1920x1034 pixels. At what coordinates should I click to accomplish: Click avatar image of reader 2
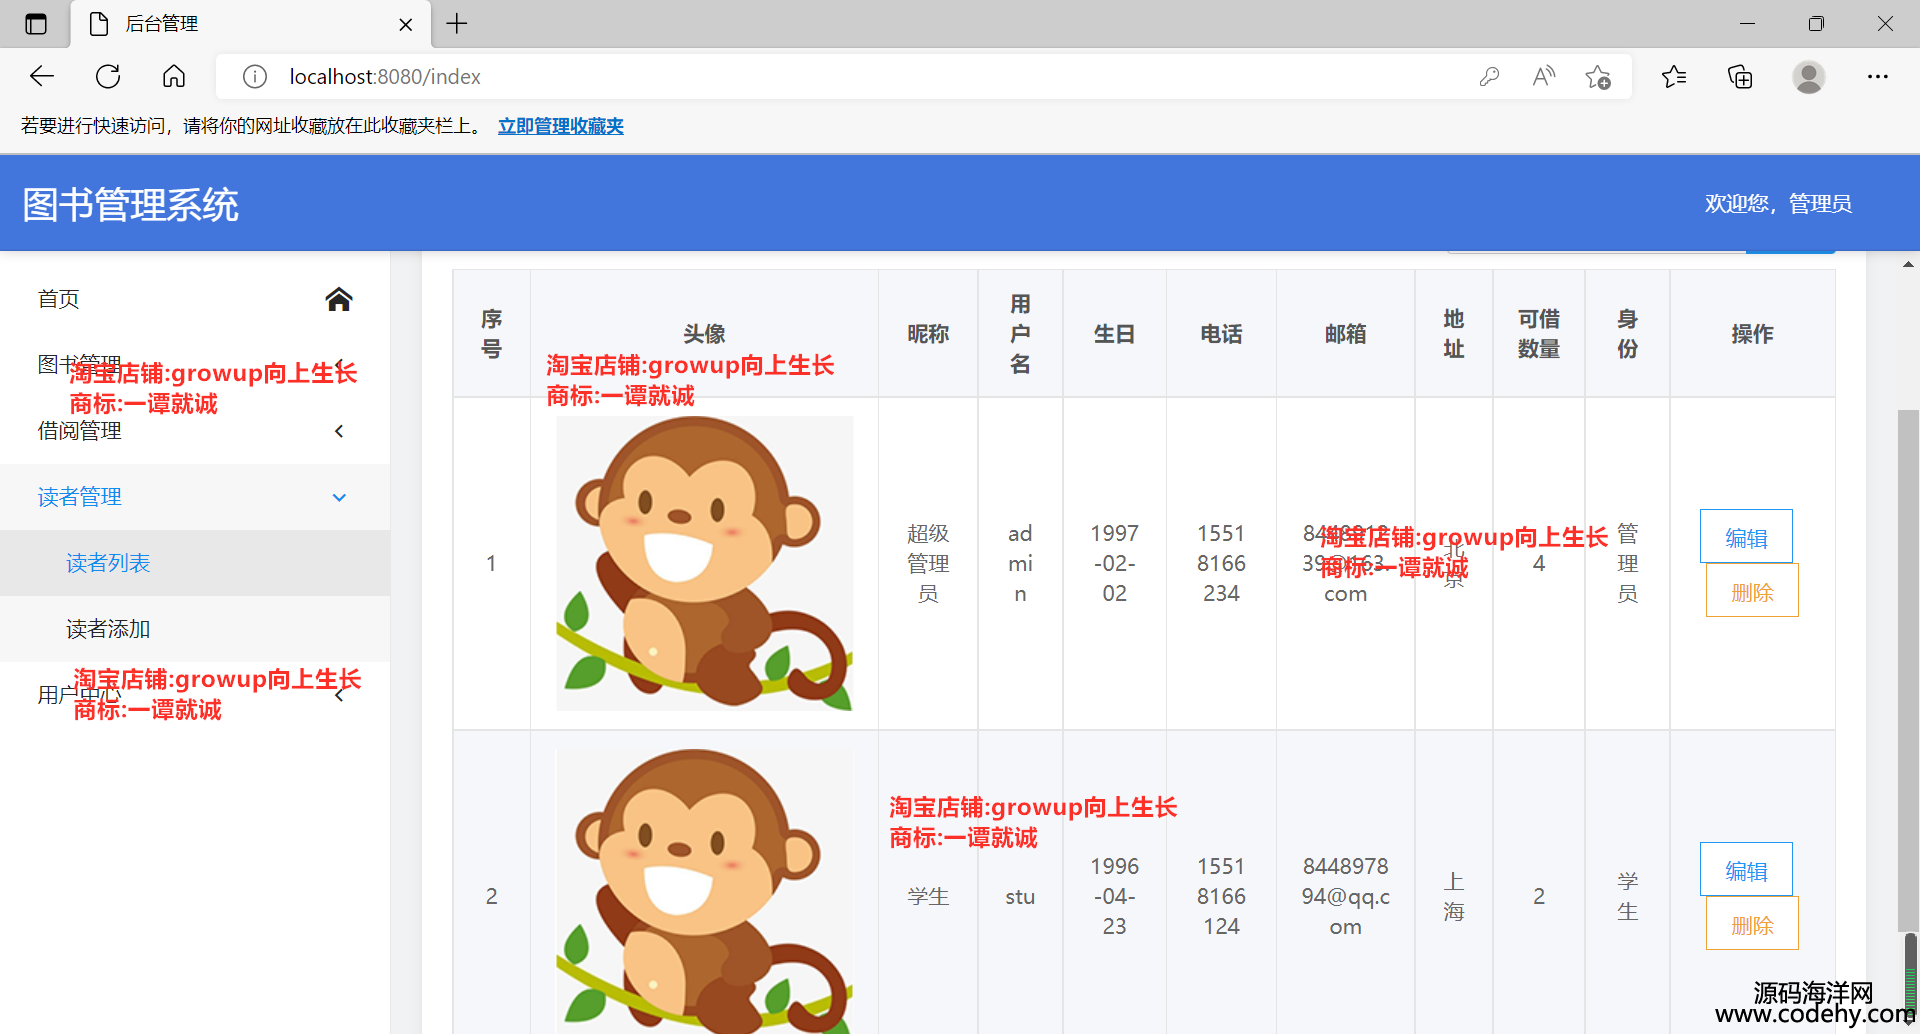704,892
